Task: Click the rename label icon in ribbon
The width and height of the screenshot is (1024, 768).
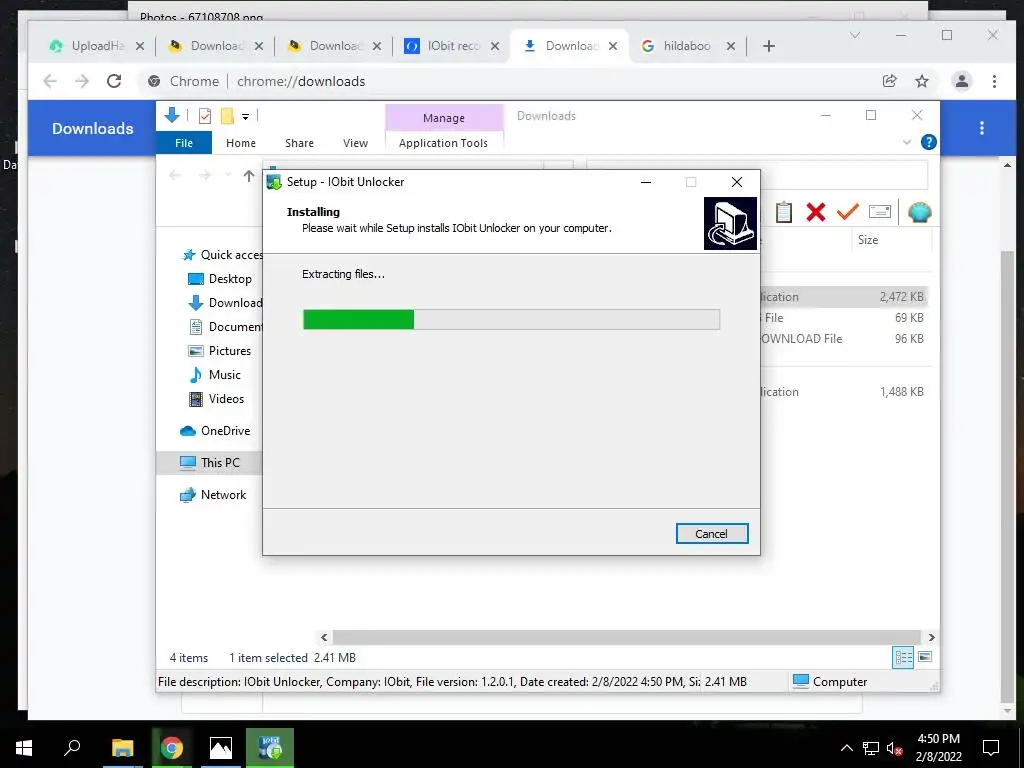Action: click(880, 212)
